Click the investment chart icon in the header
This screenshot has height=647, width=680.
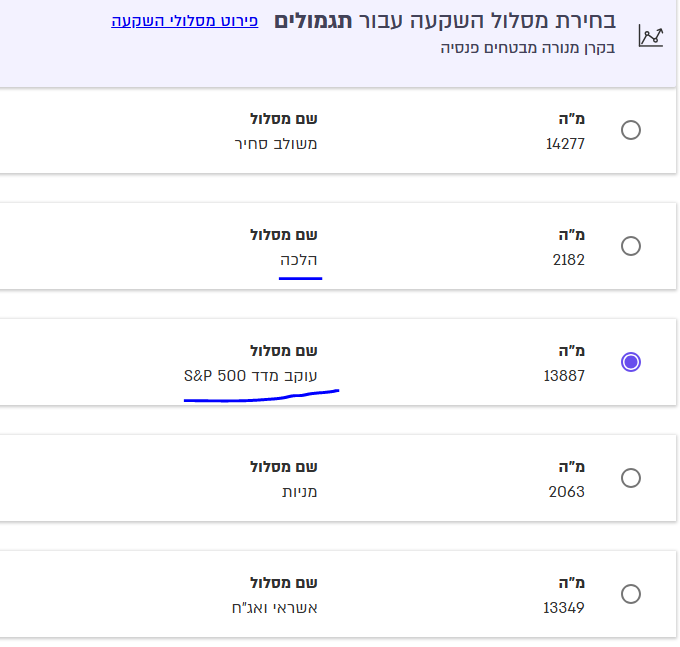[x=651, y=36]
